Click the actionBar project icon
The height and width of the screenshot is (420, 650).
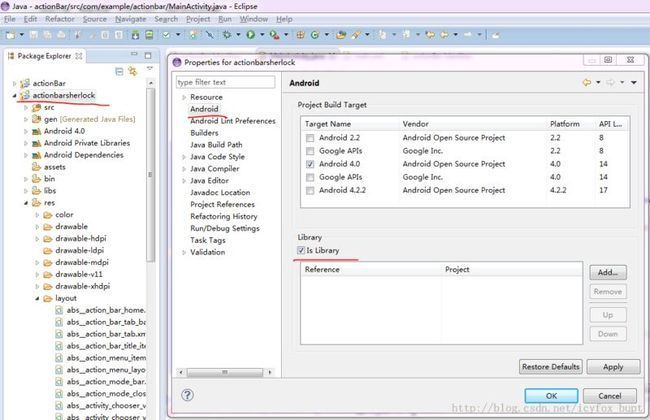[25, 83]
